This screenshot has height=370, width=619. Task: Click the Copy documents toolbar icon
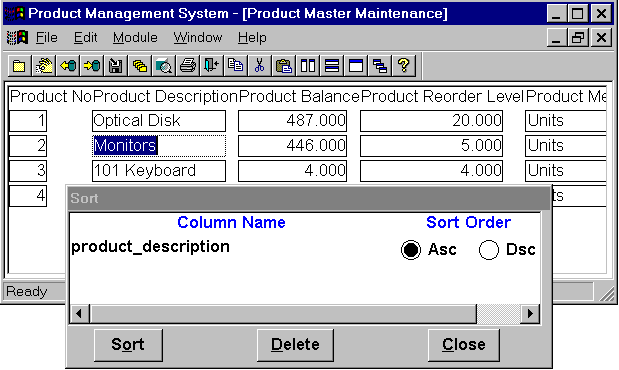236,66
